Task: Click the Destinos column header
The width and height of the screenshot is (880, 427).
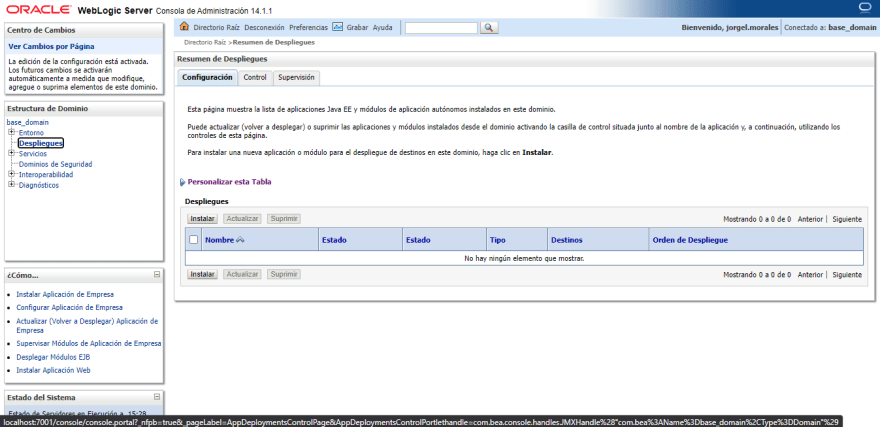Action: 567,240
